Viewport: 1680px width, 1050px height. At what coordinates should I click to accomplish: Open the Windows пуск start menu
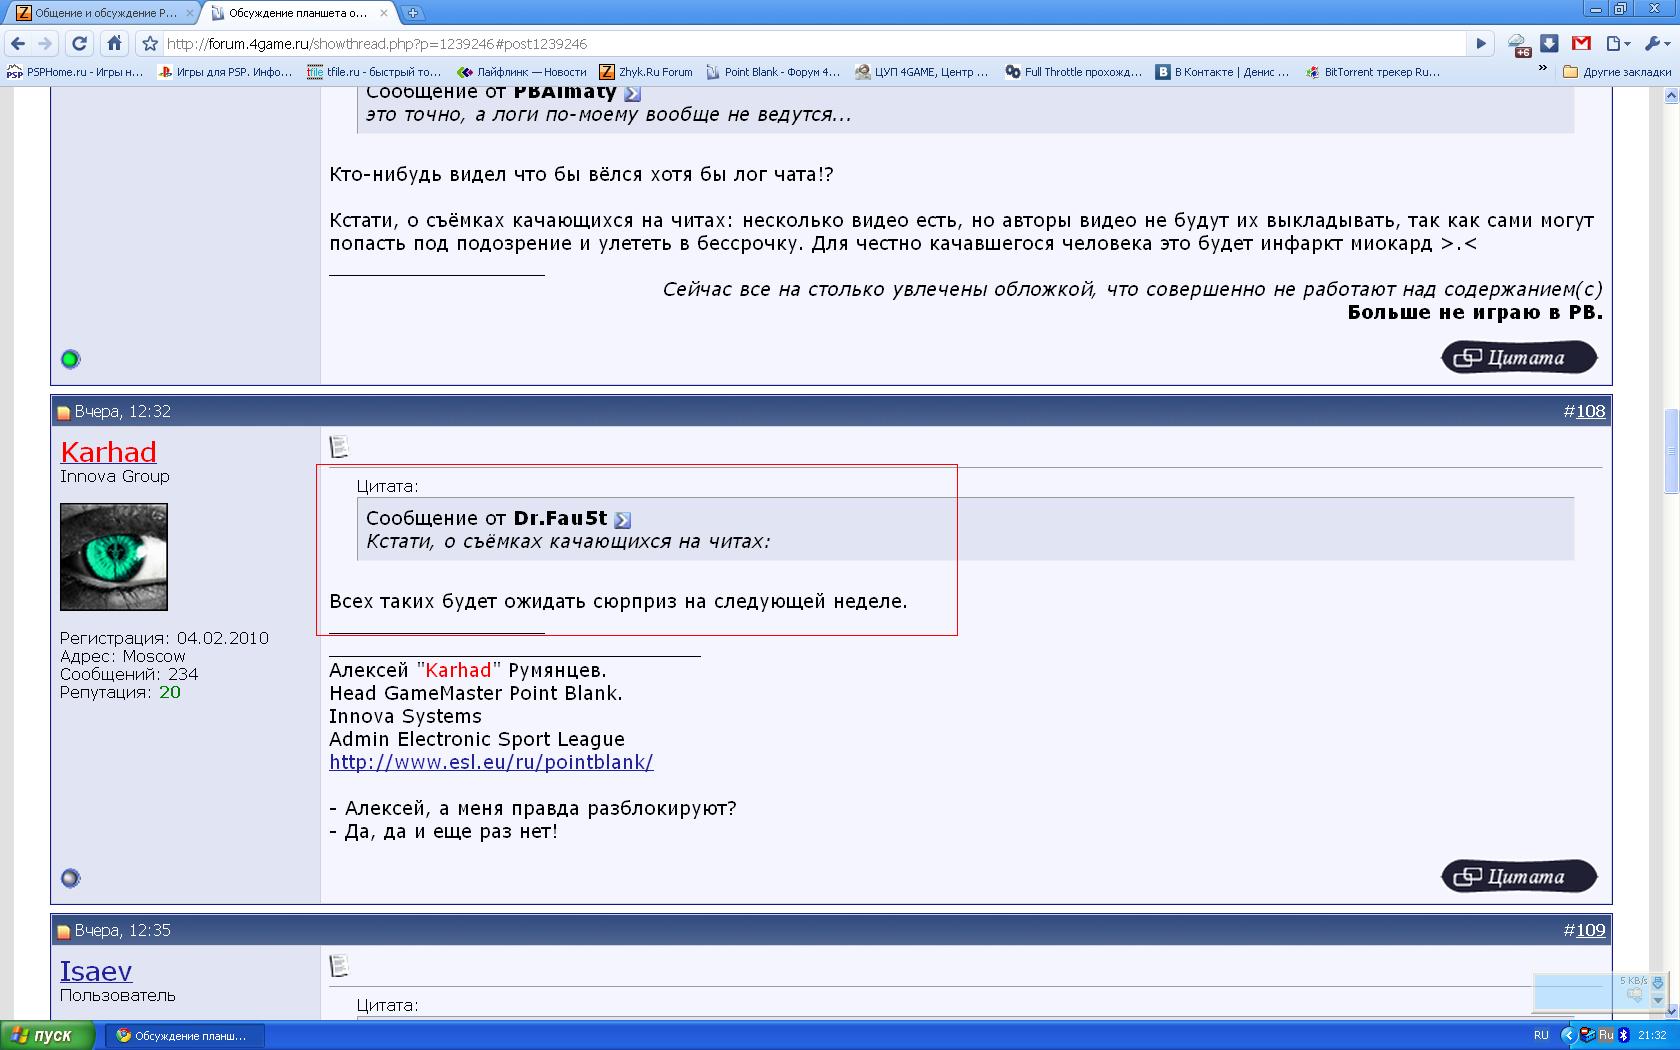(x=48, y=1035)
